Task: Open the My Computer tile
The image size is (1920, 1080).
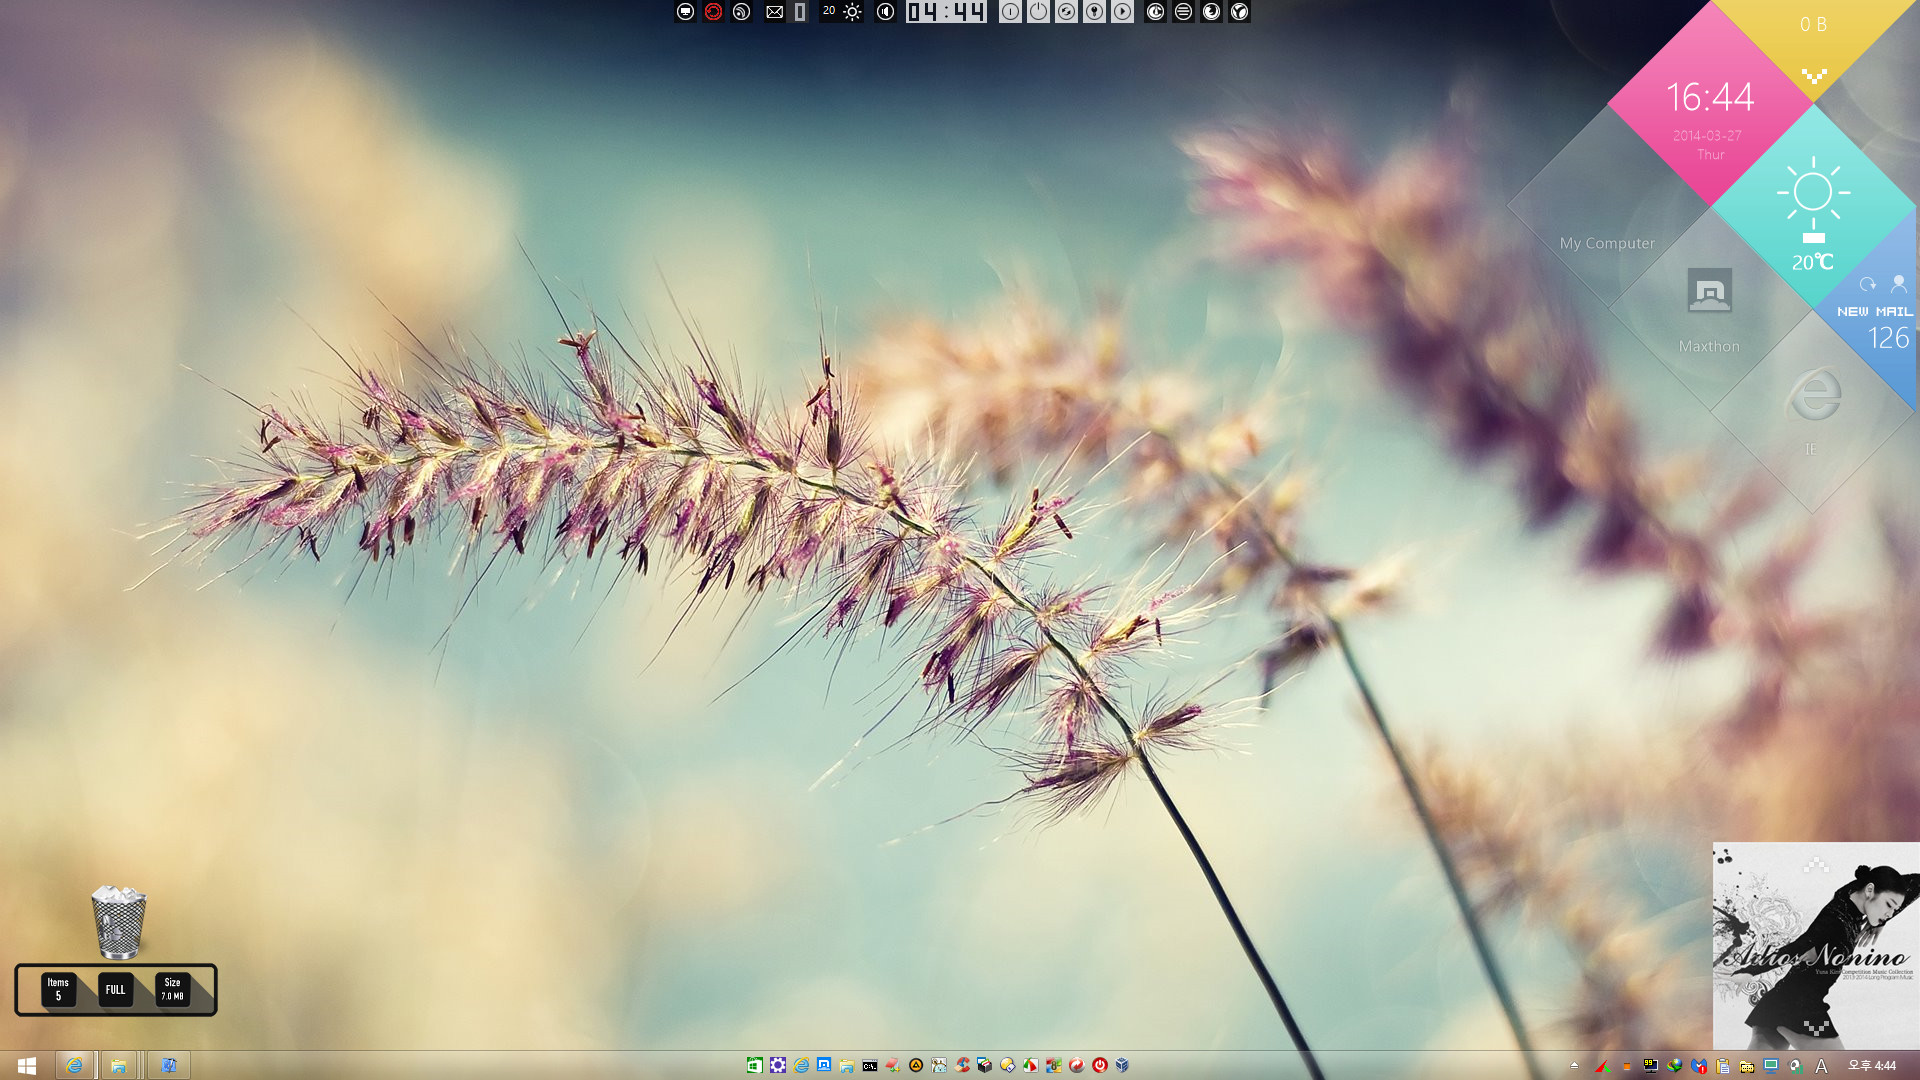Action: click(x=1607, y=206)
